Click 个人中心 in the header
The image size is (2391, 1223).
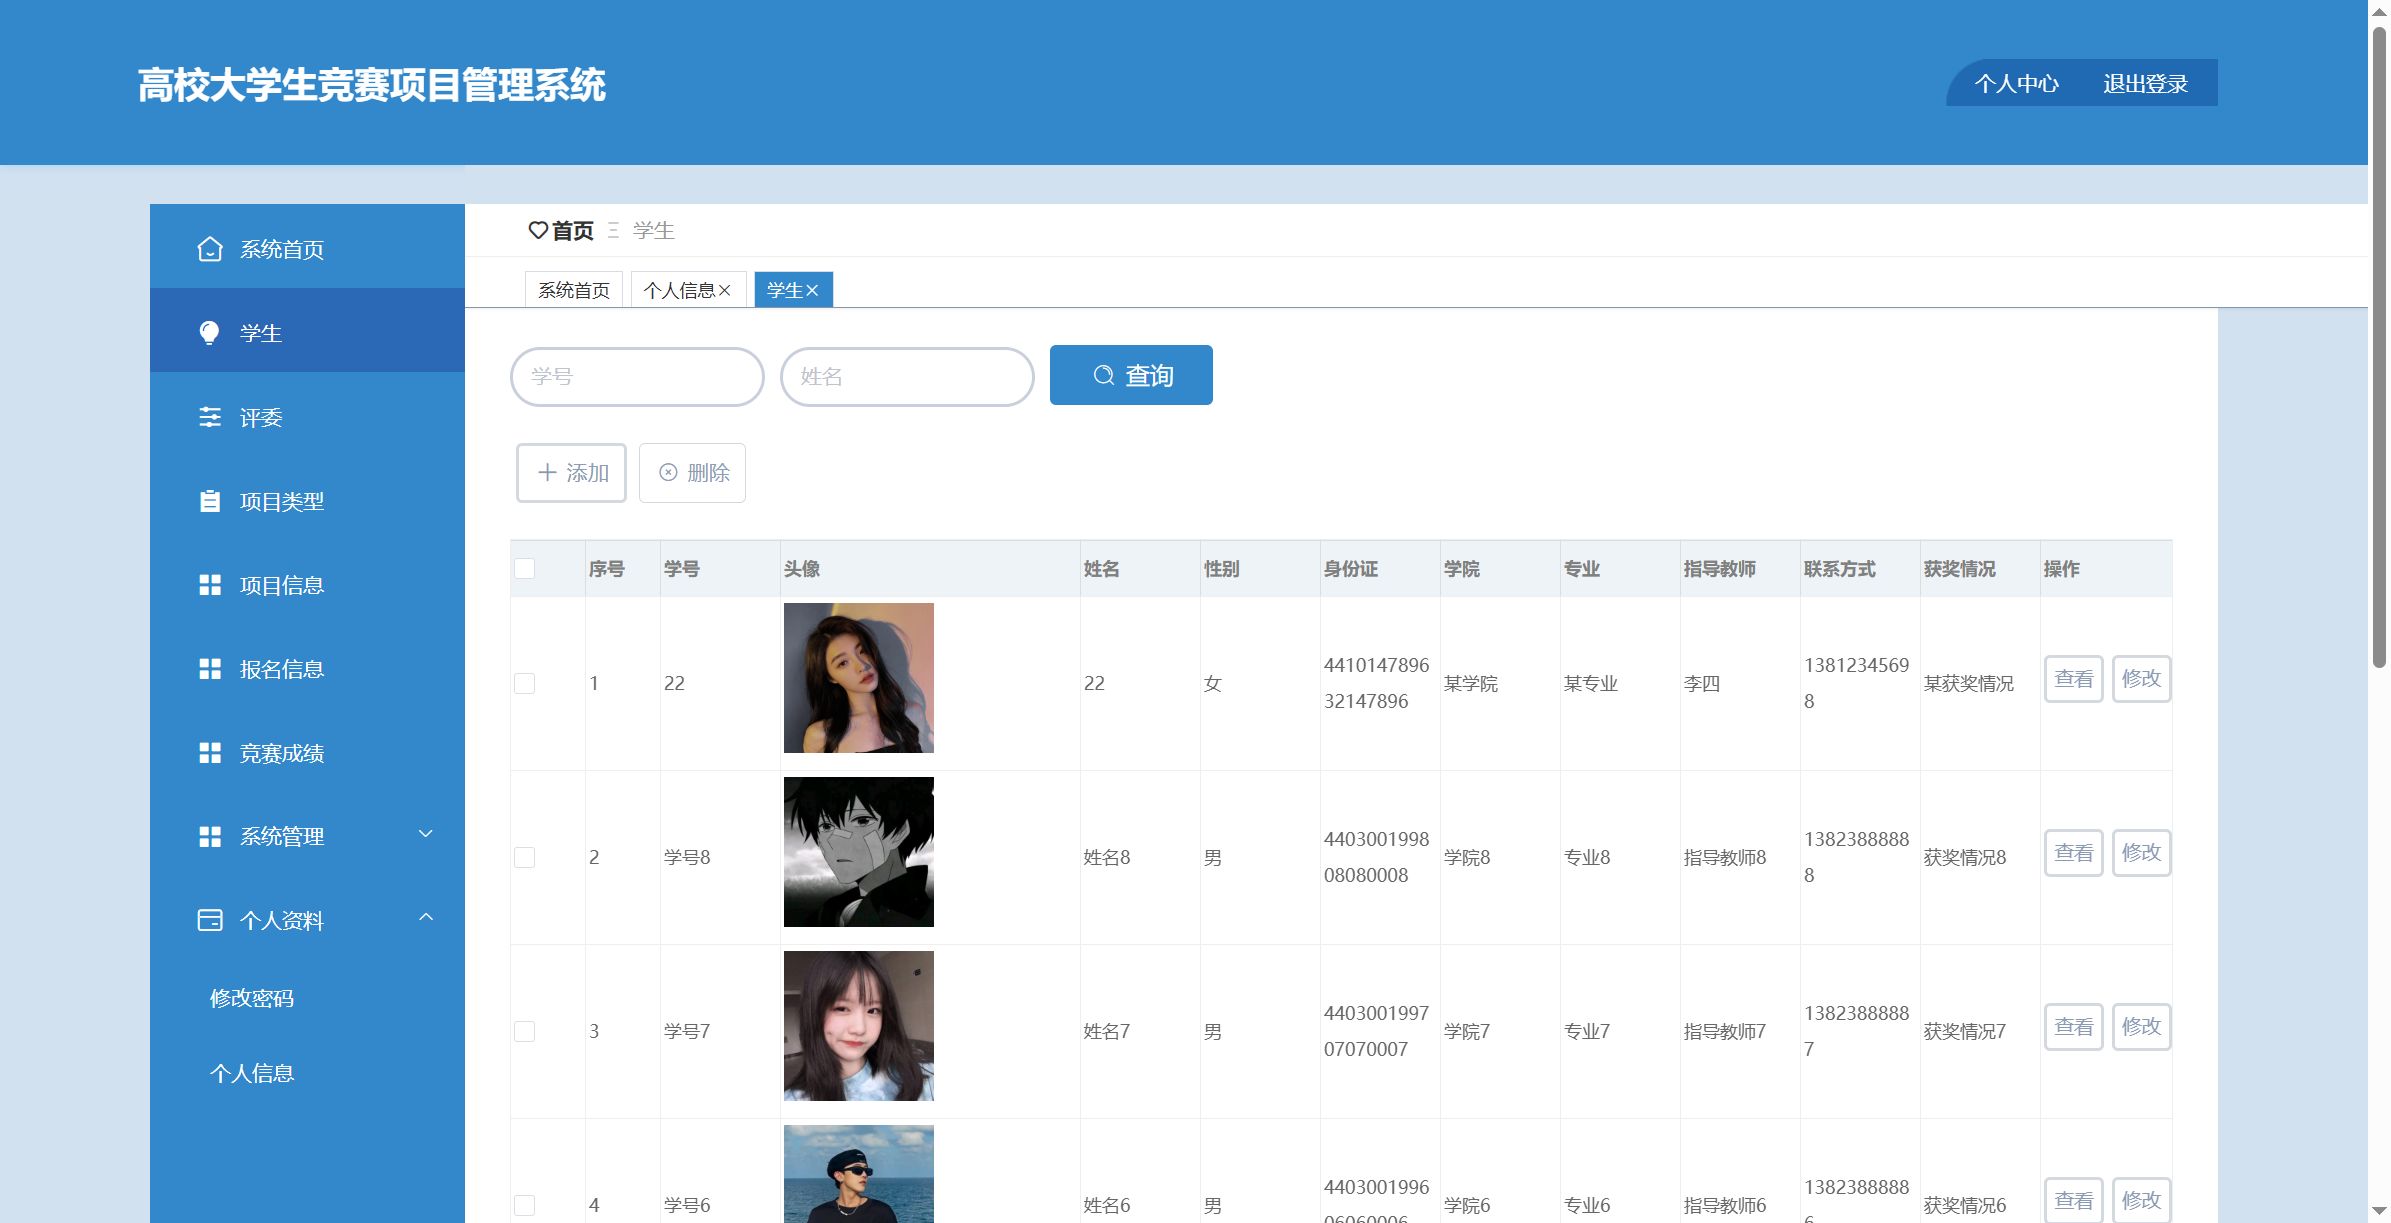click(x=2017, y=84)
